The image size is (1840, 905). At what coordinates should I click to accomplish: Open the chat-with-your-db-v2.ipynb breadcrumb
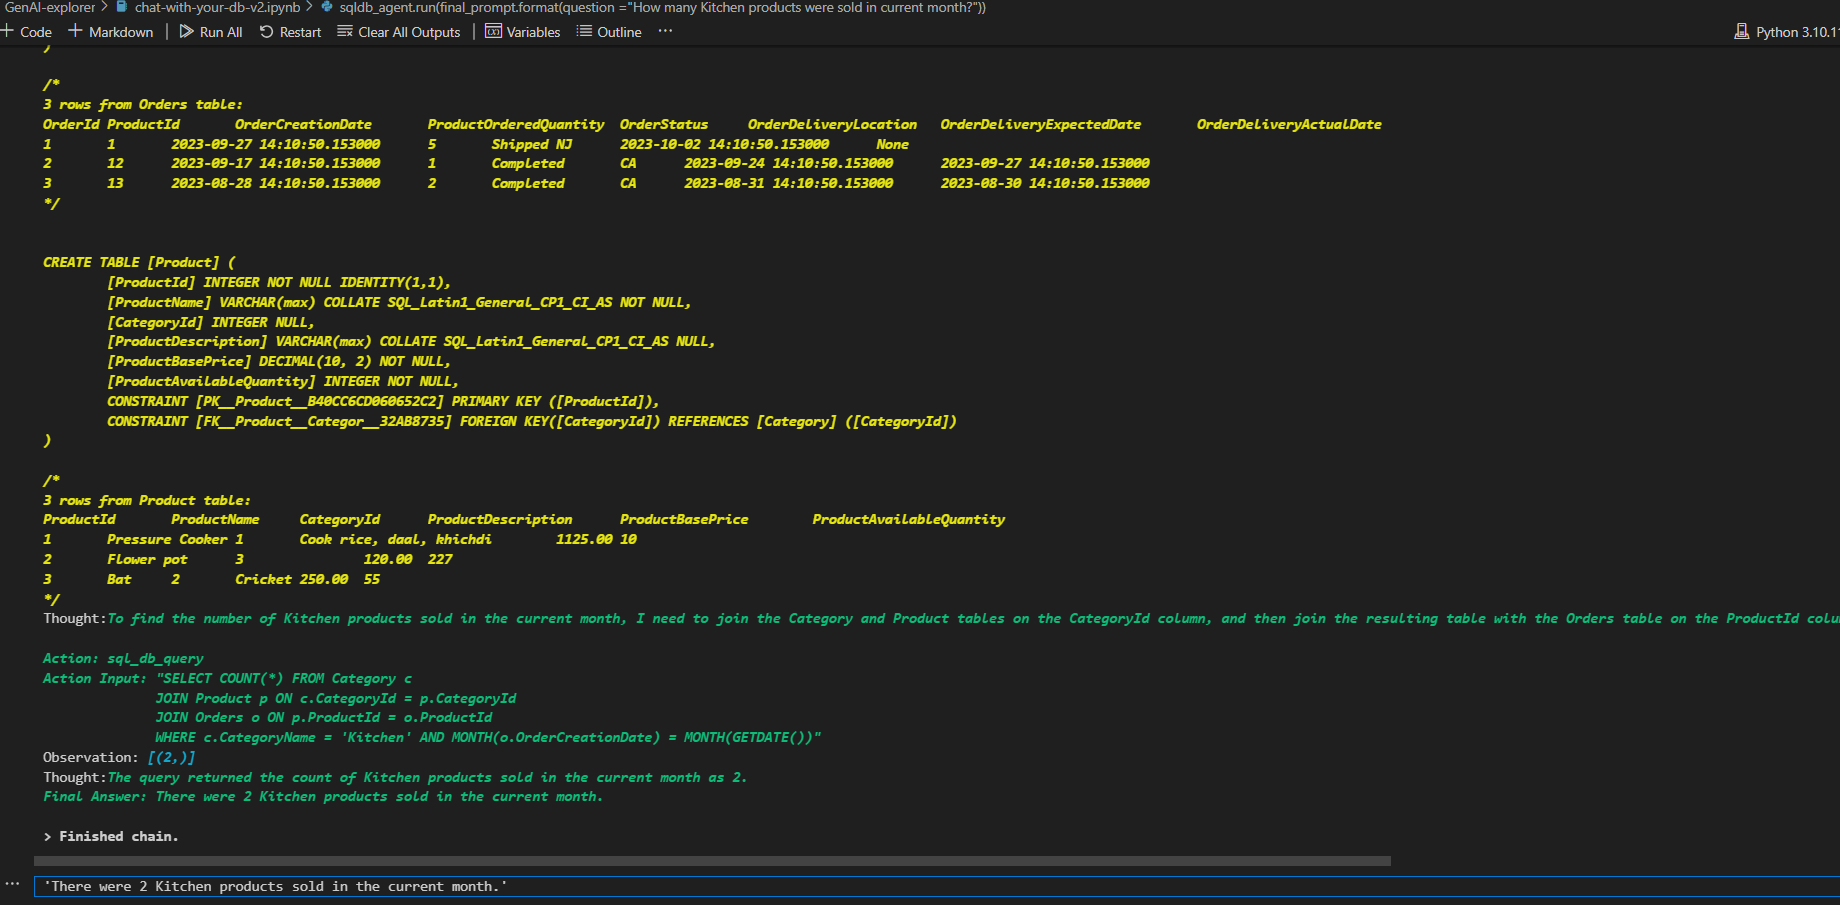217,7
